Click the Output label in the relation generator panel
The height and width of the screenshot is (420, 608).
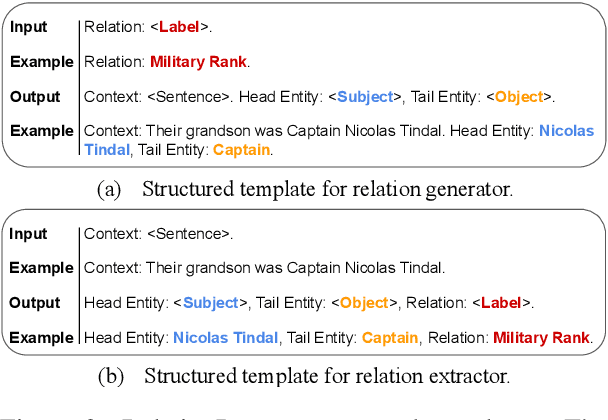point(35,97)
